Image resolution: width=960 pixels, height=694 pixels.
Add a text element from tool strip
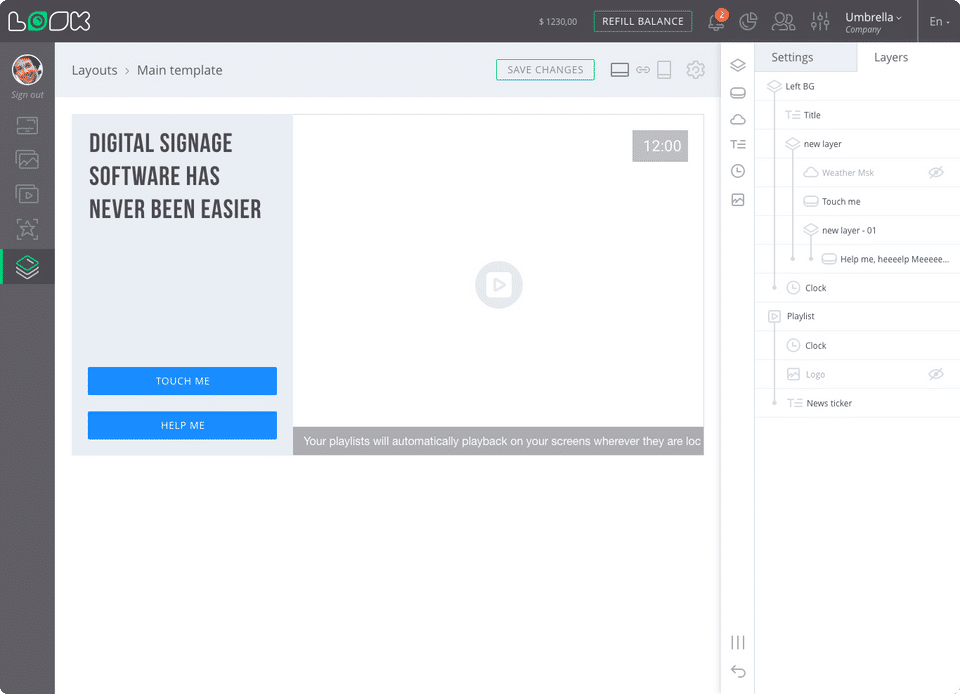tap(738, 144)
